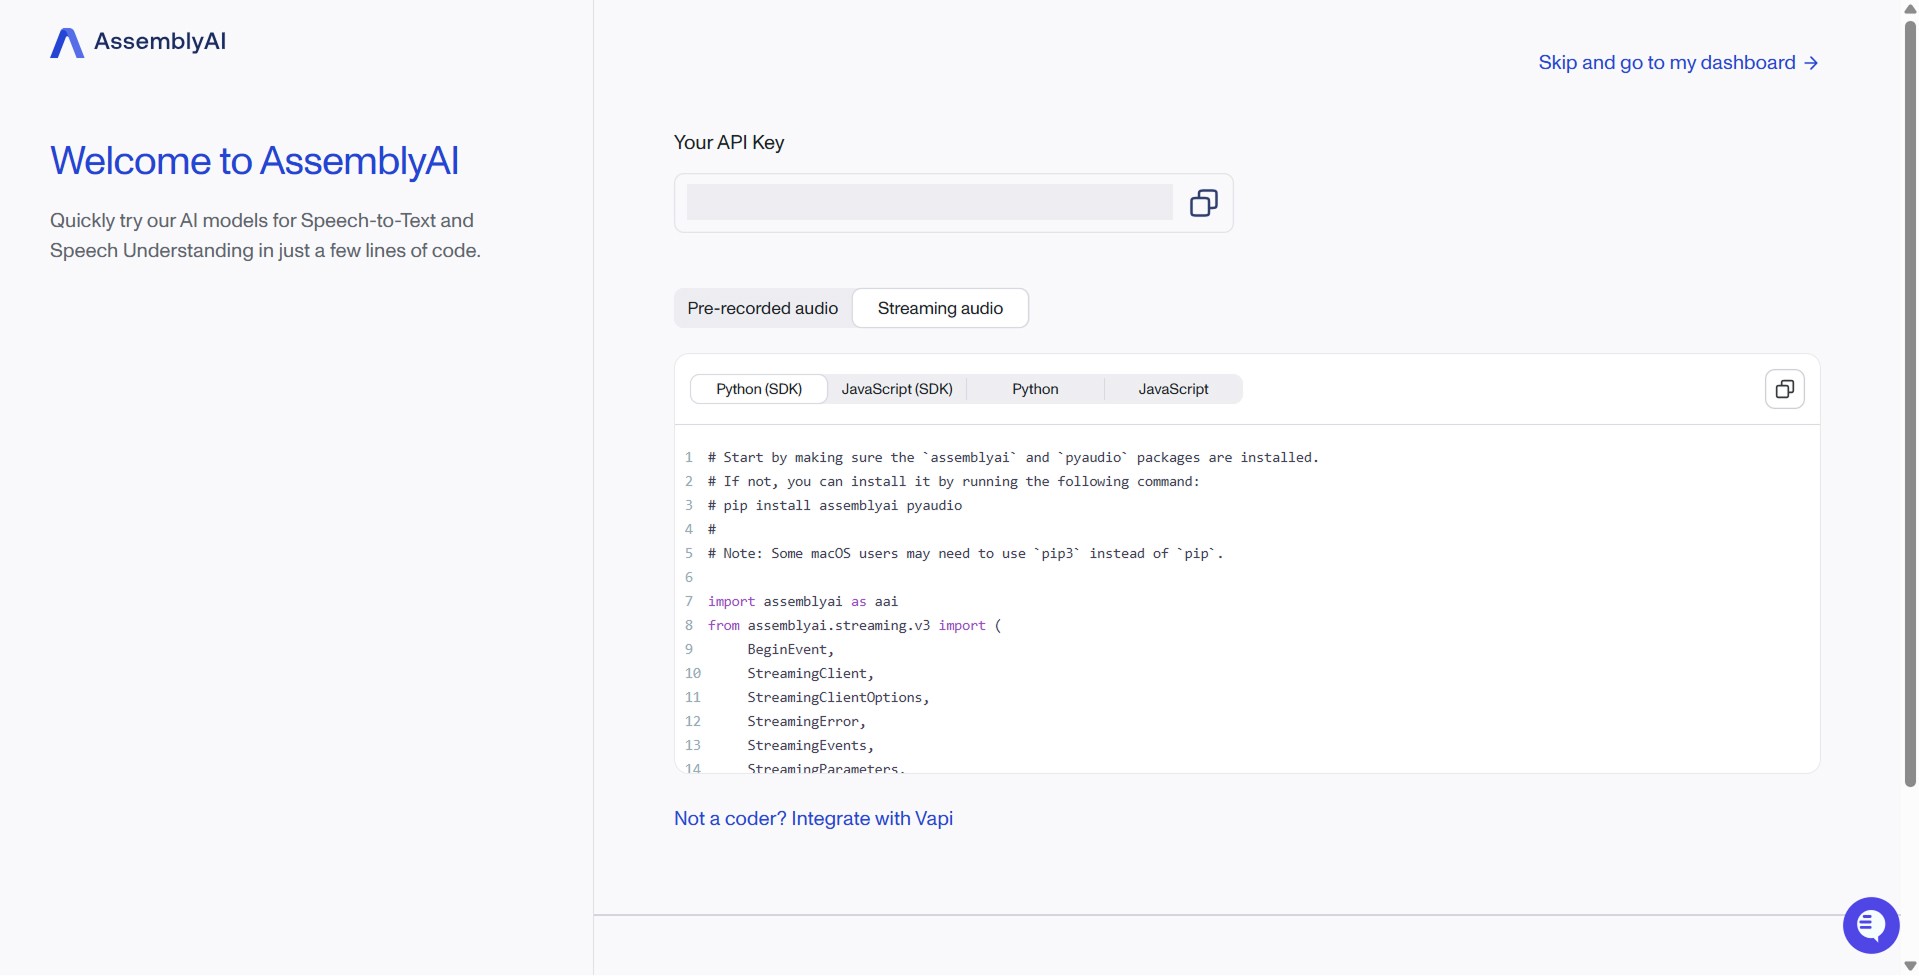Screen dimensions: 1919x976
Task: Click the first comment line about installed packages
Action: pos(1013,457)
